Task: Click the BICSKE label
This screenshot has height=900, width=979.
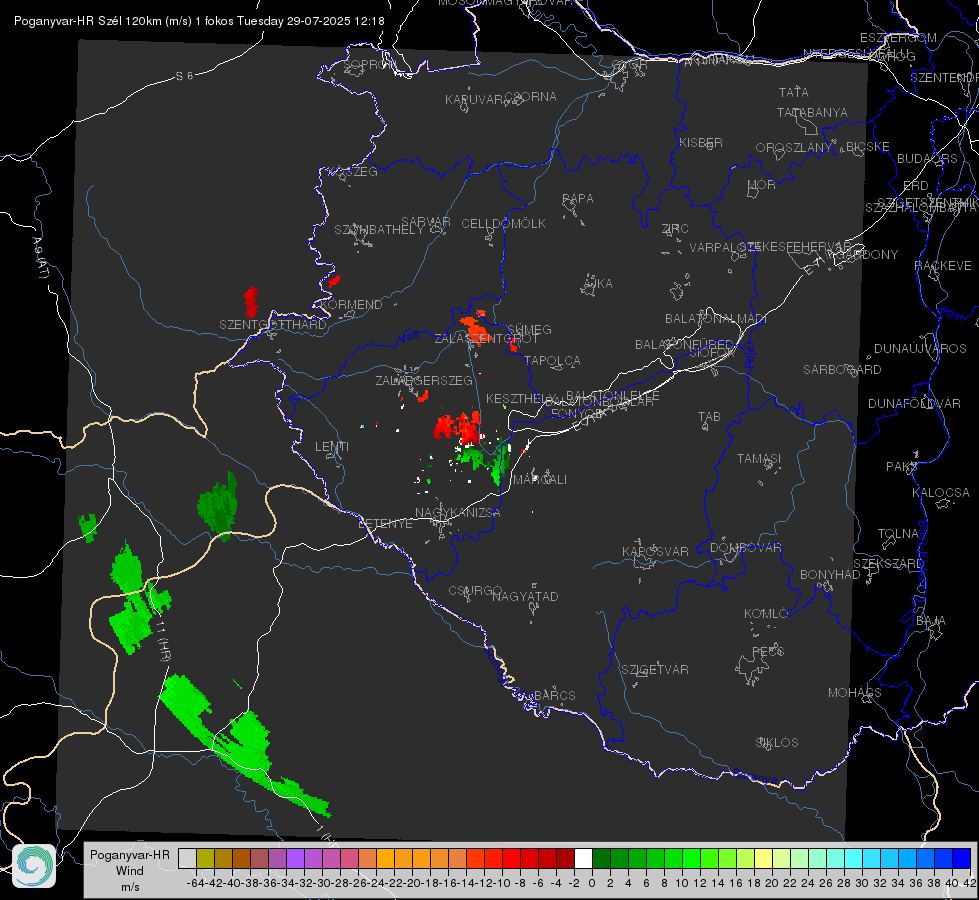Action: pos(868,147)
